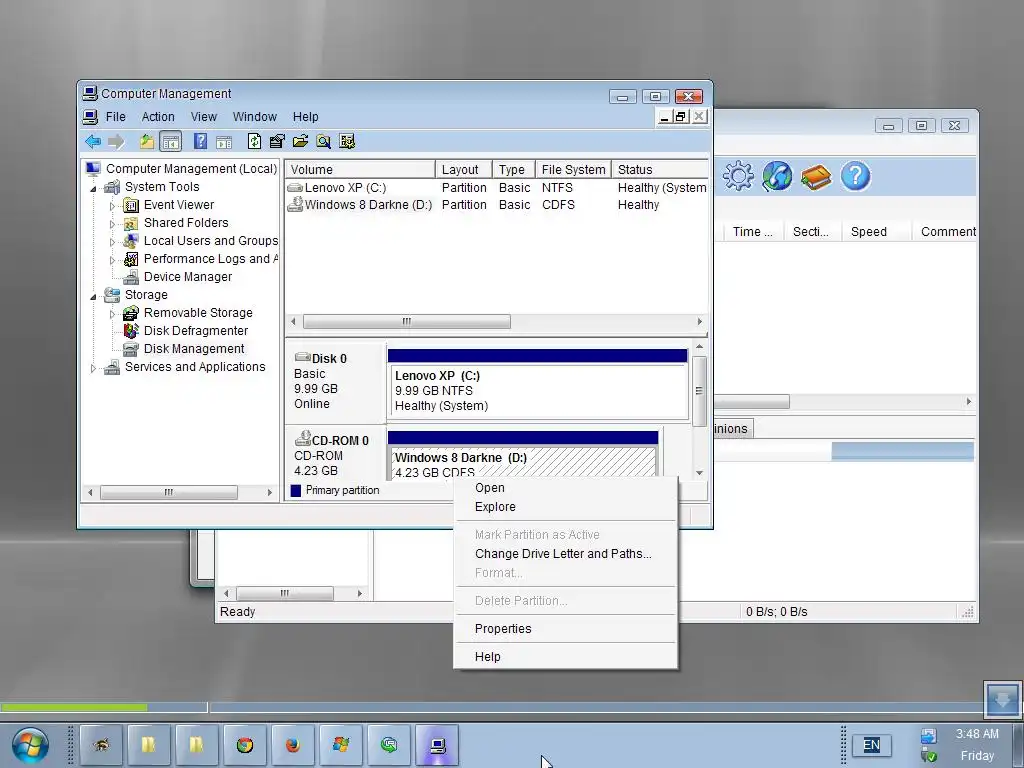Screen dimensions: 1024x768
Task: Click the Comment column header in background window
Action: point(944,232)
